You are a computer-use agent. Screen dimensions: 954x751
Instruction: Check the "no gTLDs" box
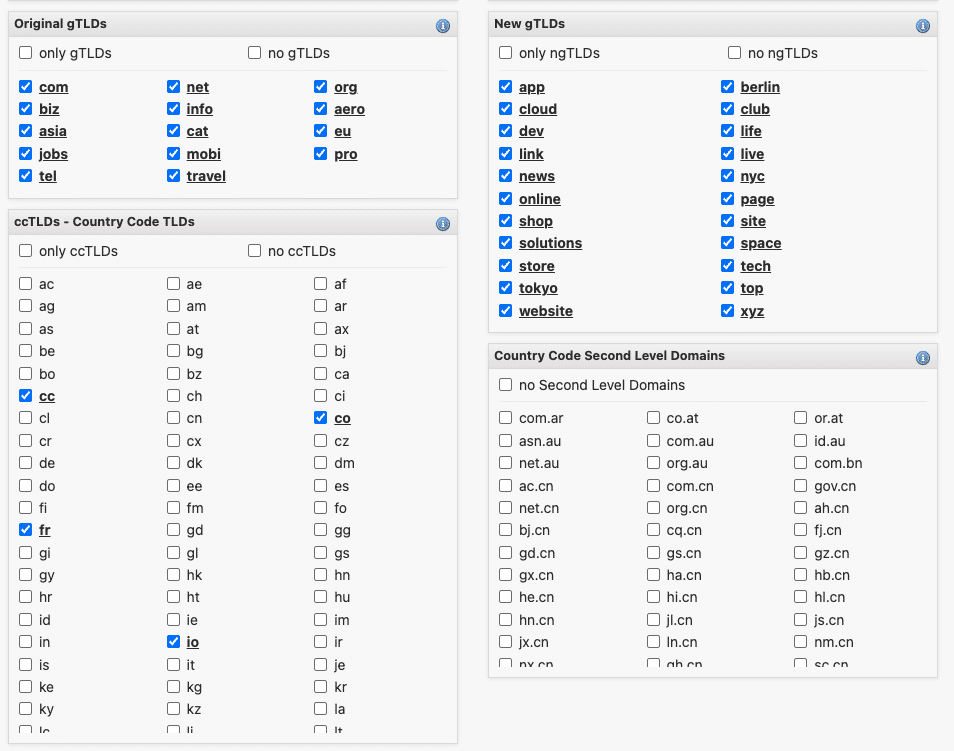tap(254, 53)
